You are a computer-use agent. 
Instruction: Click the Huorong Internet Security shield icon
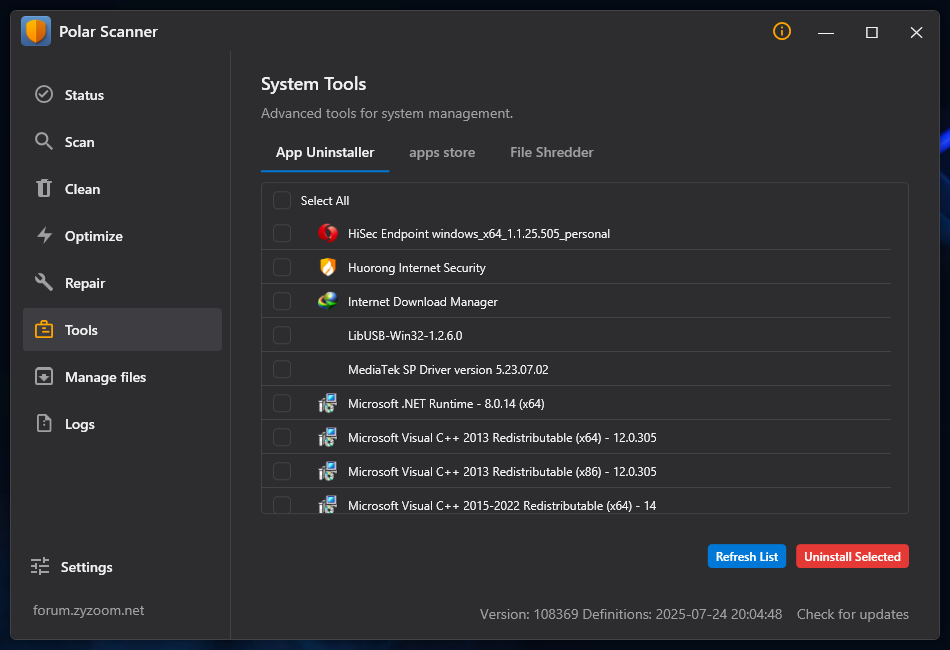point(328,267)
